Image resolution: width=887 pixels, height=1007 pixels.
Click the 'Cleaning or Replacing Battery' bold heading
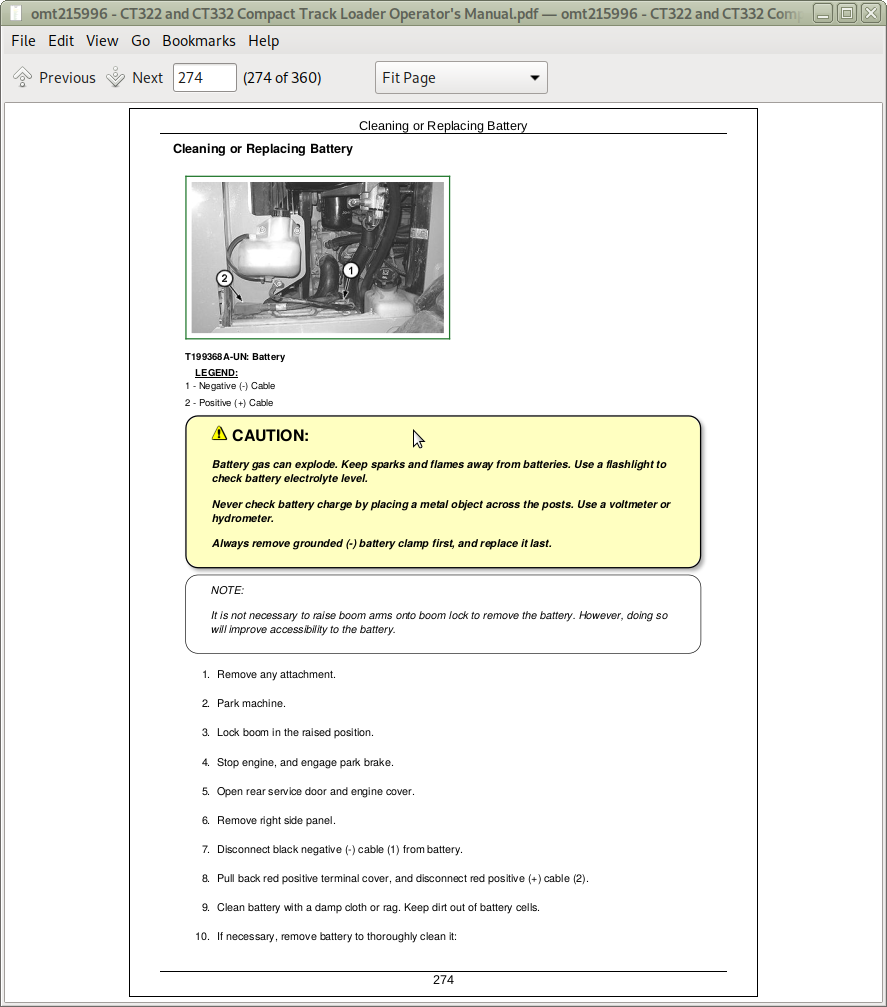[x=263, y=149]
